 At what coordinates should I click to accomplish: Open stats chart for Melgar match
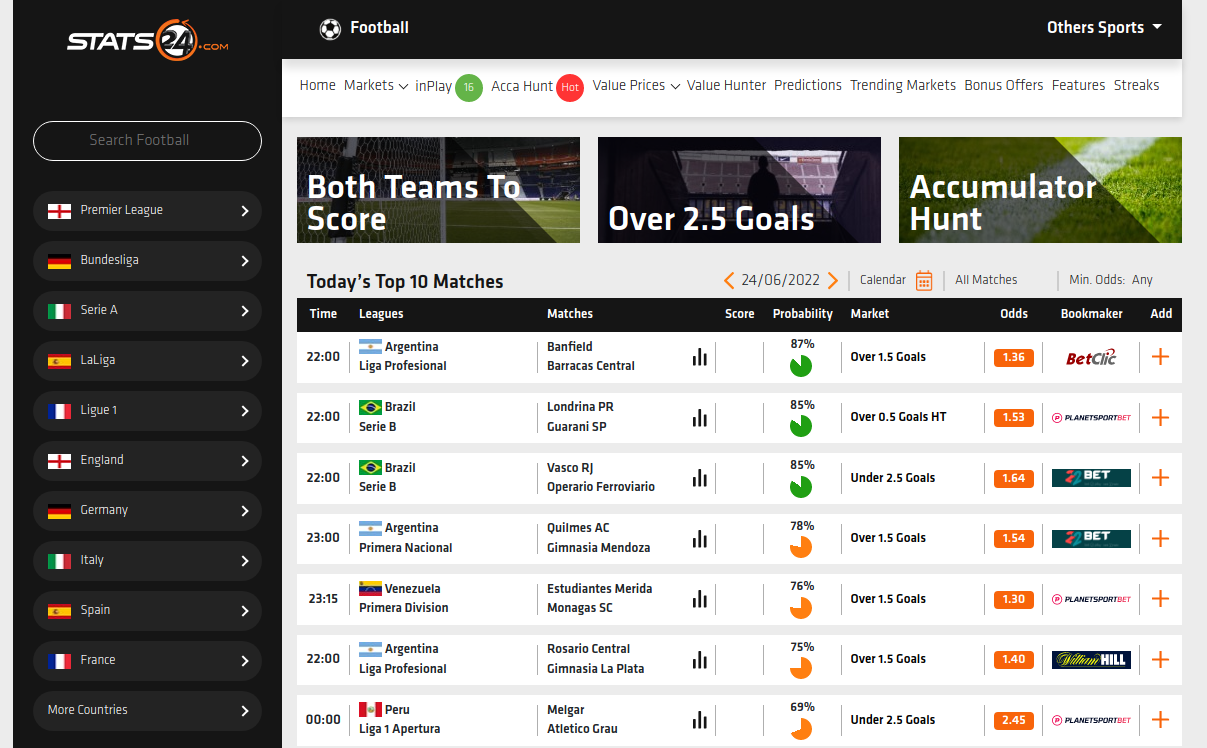tap(700, 720)
